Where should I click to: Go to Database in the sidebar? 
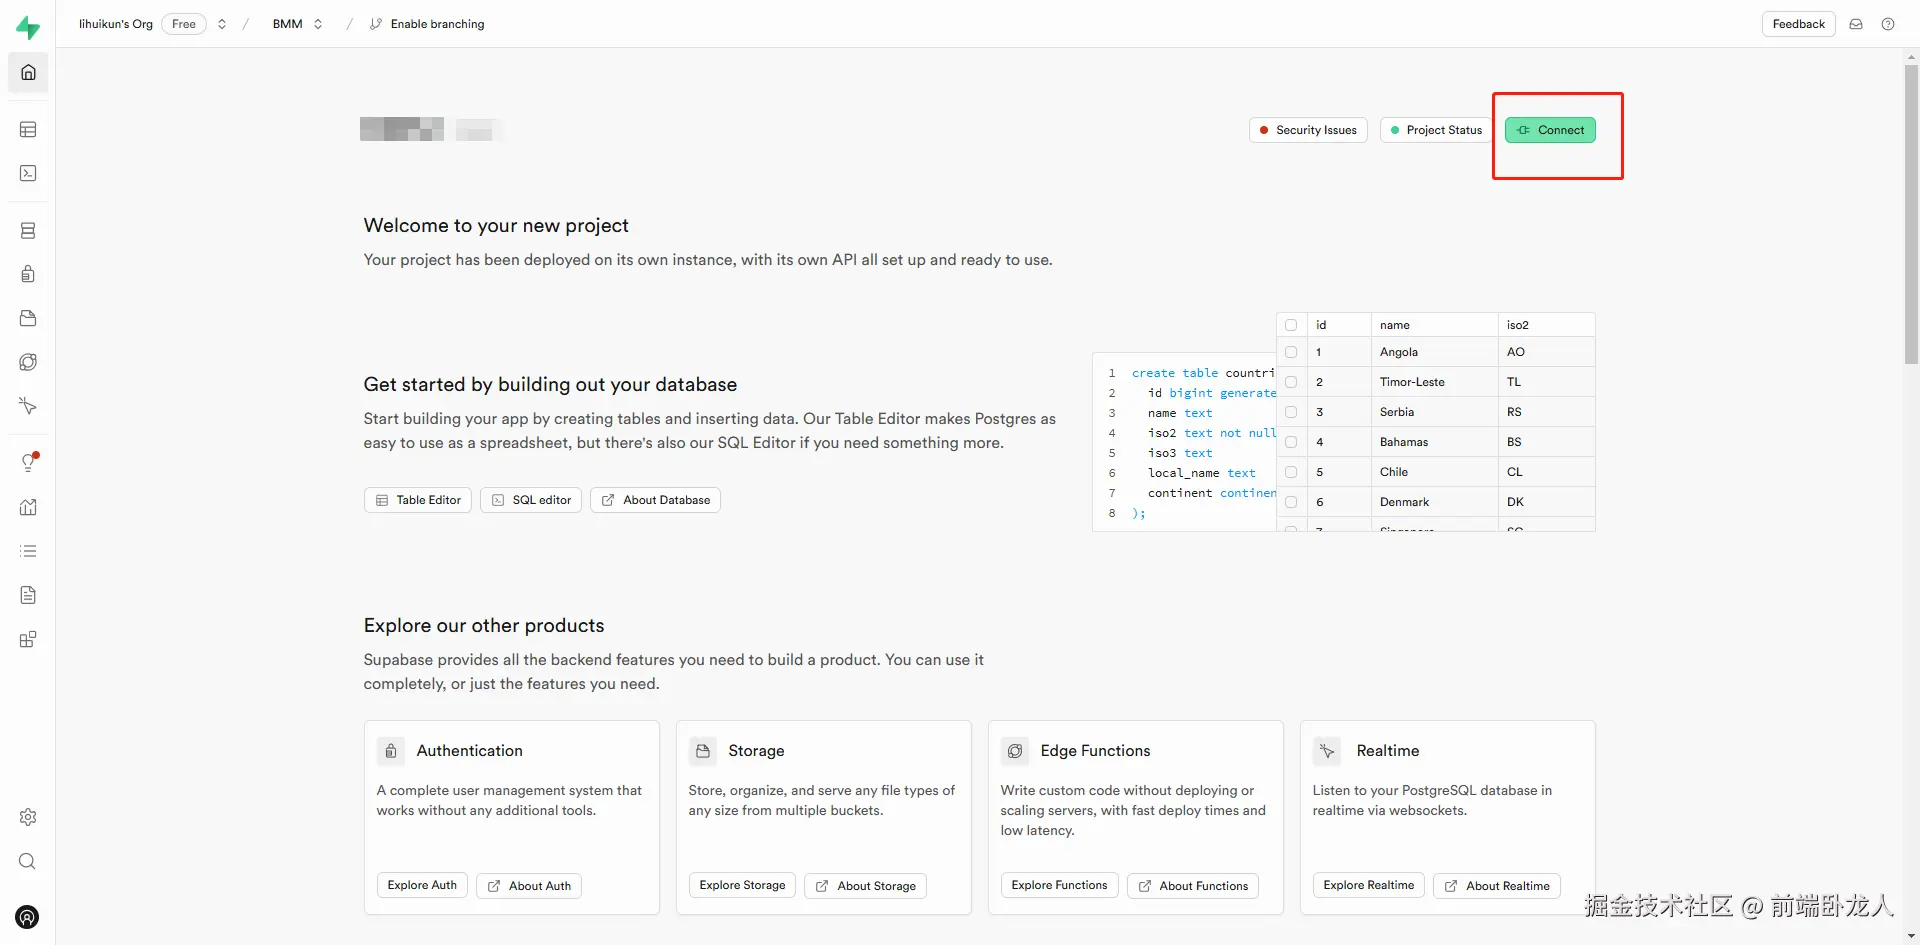[28, 231]
